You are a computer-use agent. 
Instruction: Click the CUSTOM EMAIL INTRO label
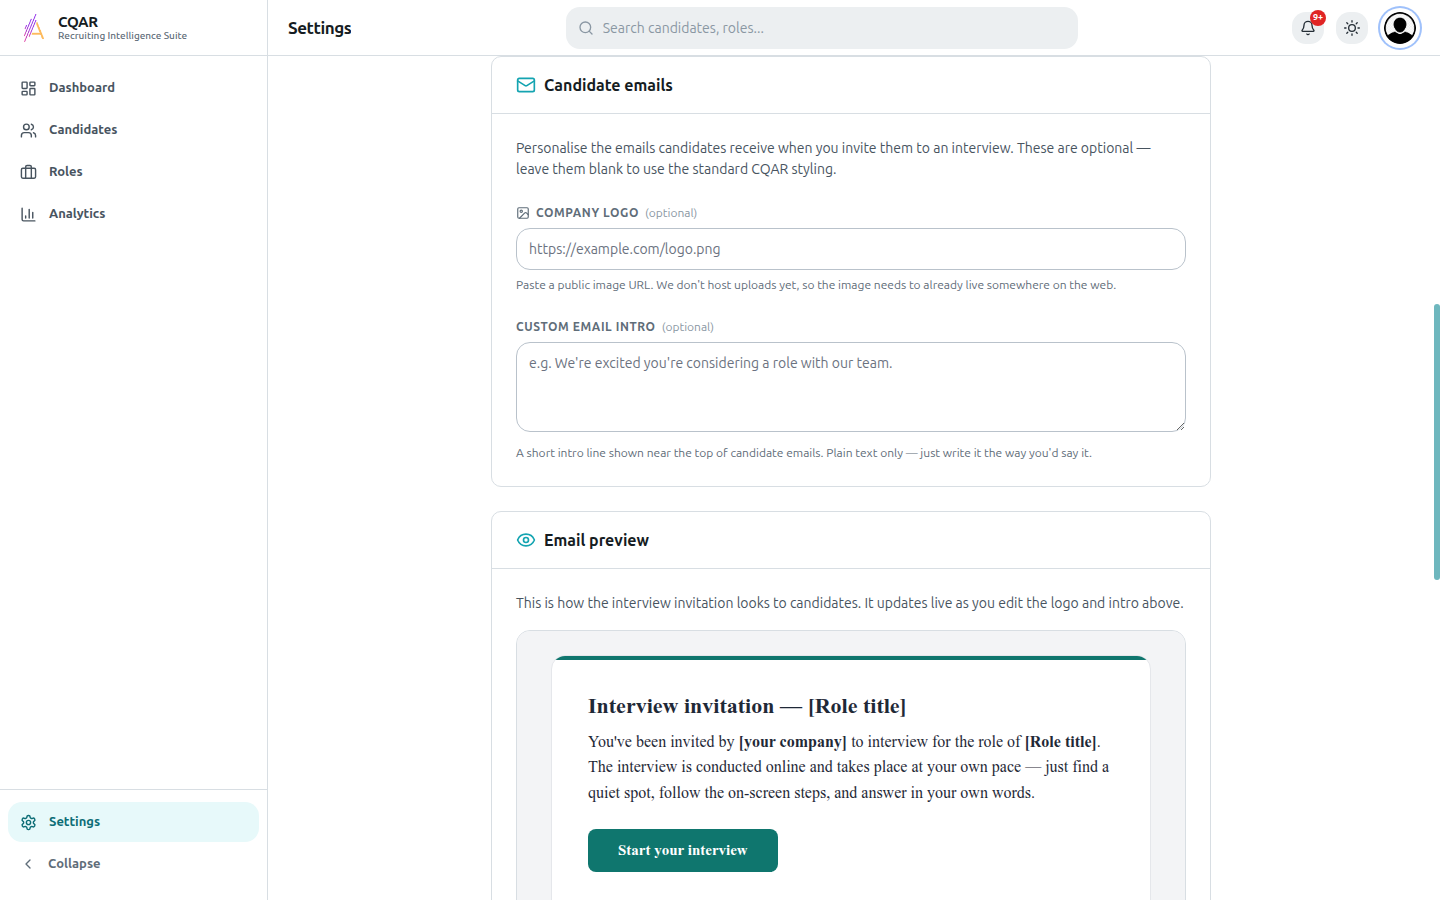click(x=585, y=327)
